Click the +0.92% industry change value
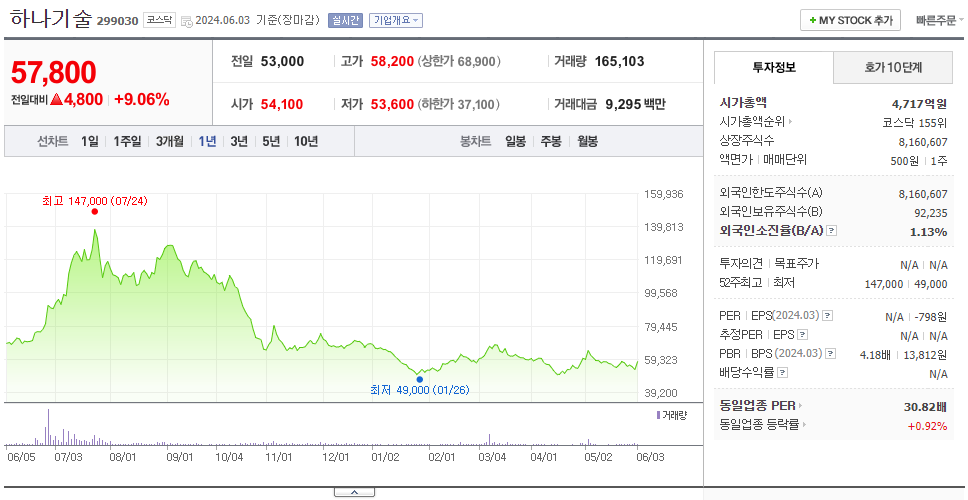The width and height of the screenshot is (968, 500). tap(927, 425)
